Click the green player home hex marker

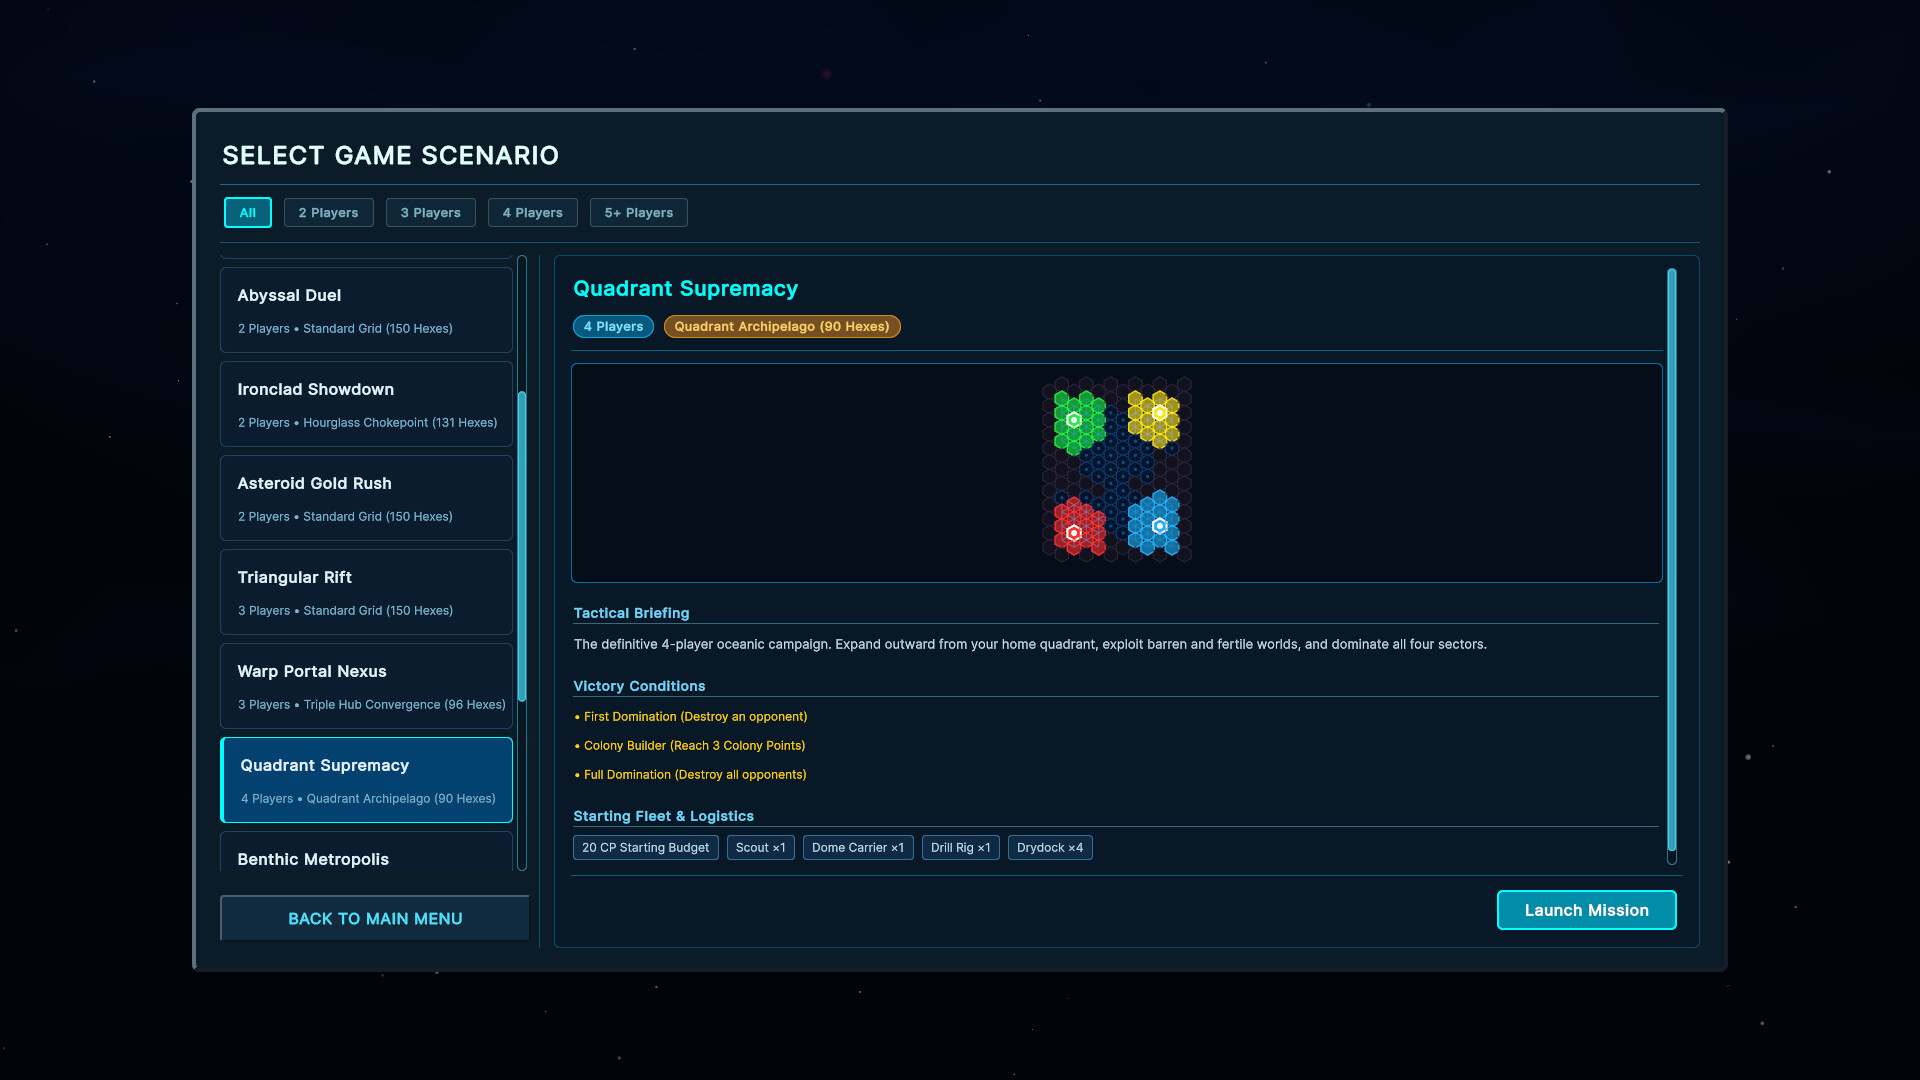click(1073, 420)
